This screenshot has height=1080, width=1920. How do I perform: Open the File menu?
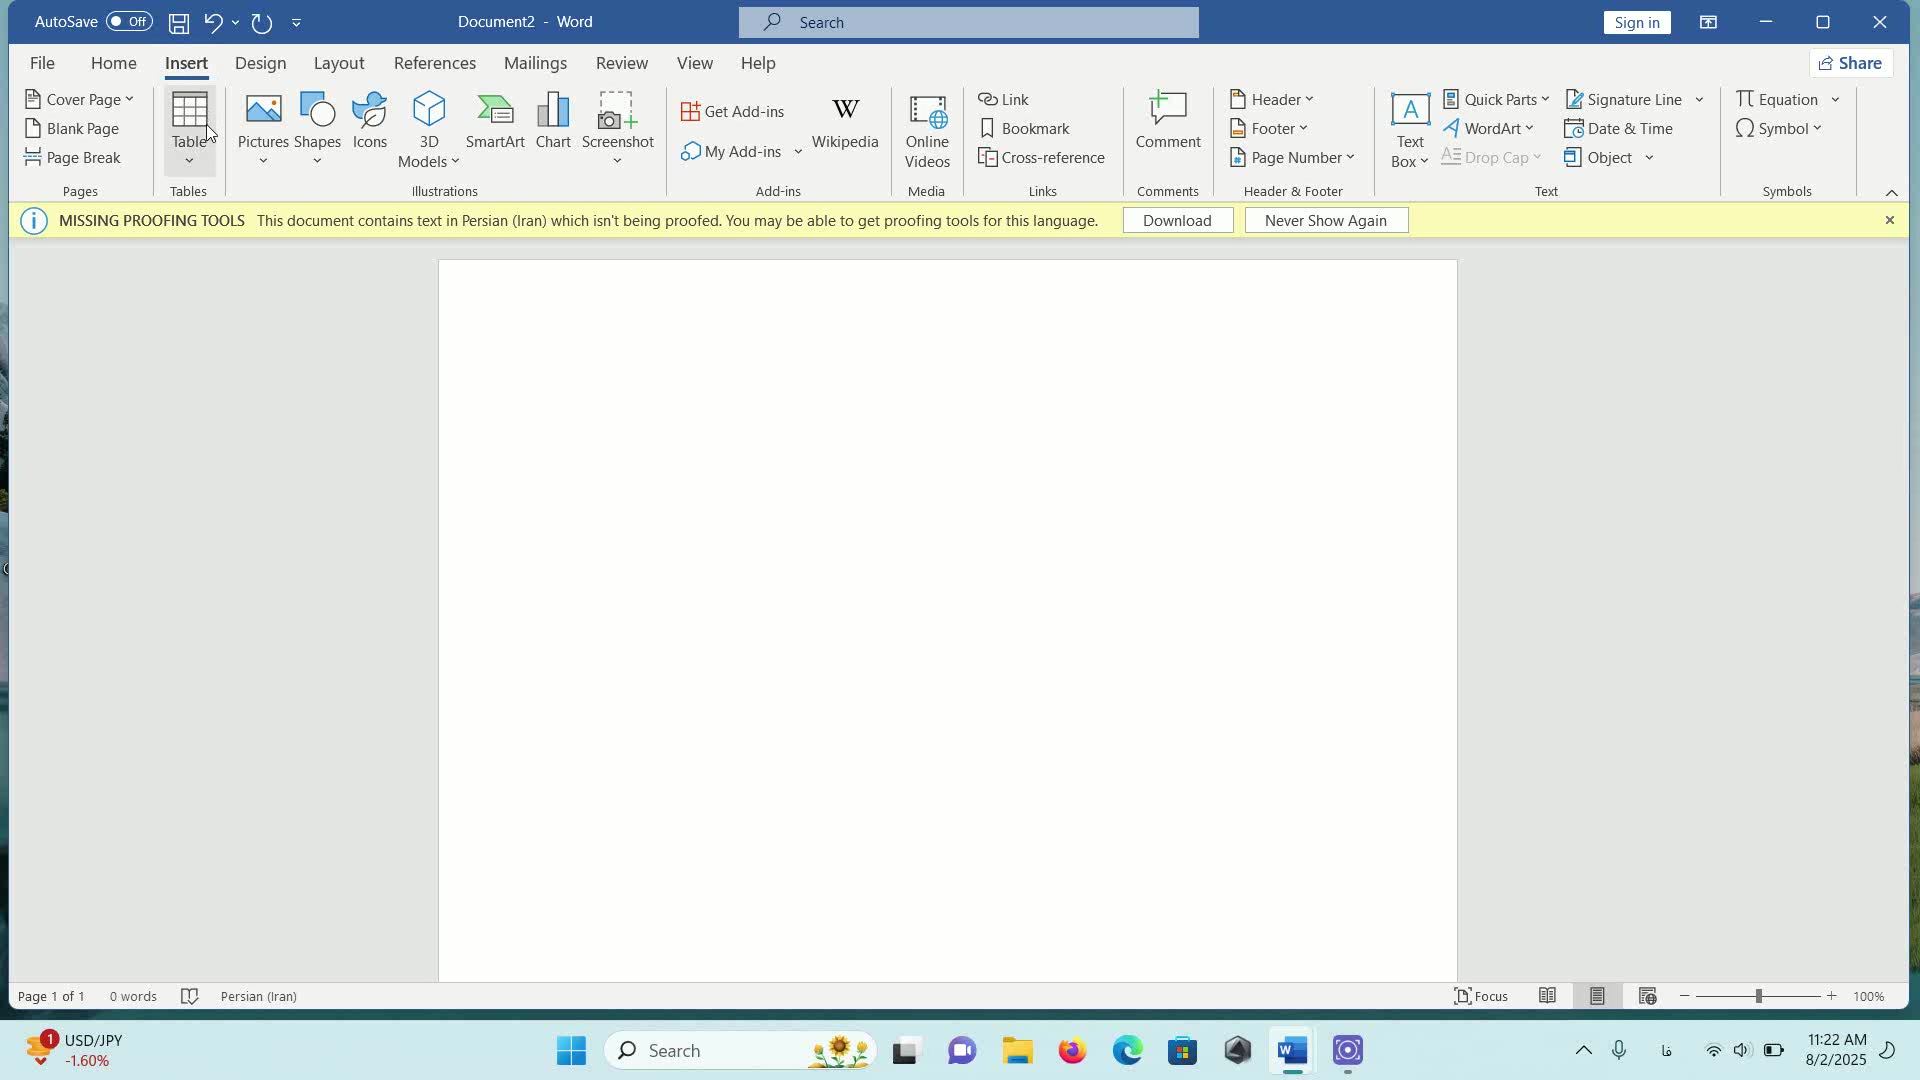(42, 63)
